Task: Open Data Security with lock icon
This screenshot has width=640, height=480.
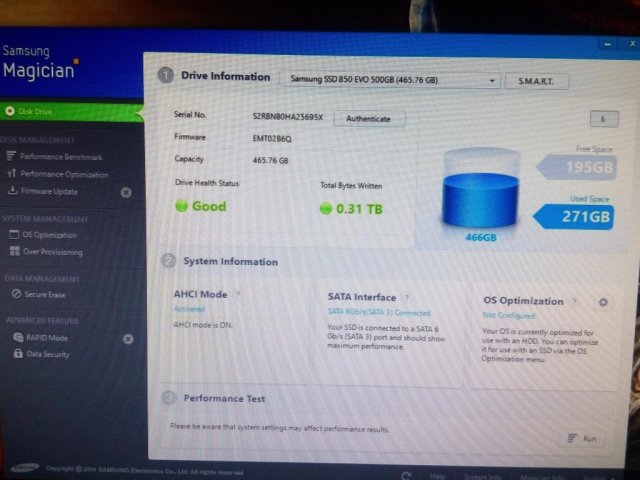Action: point(47,354)
